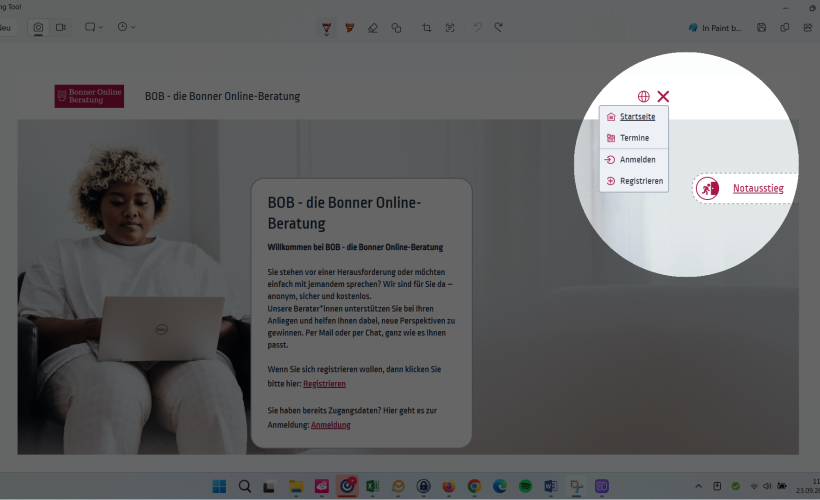Close the website menu with the X
Viewport: 820px width, 500px height.
tap(663, 97)
